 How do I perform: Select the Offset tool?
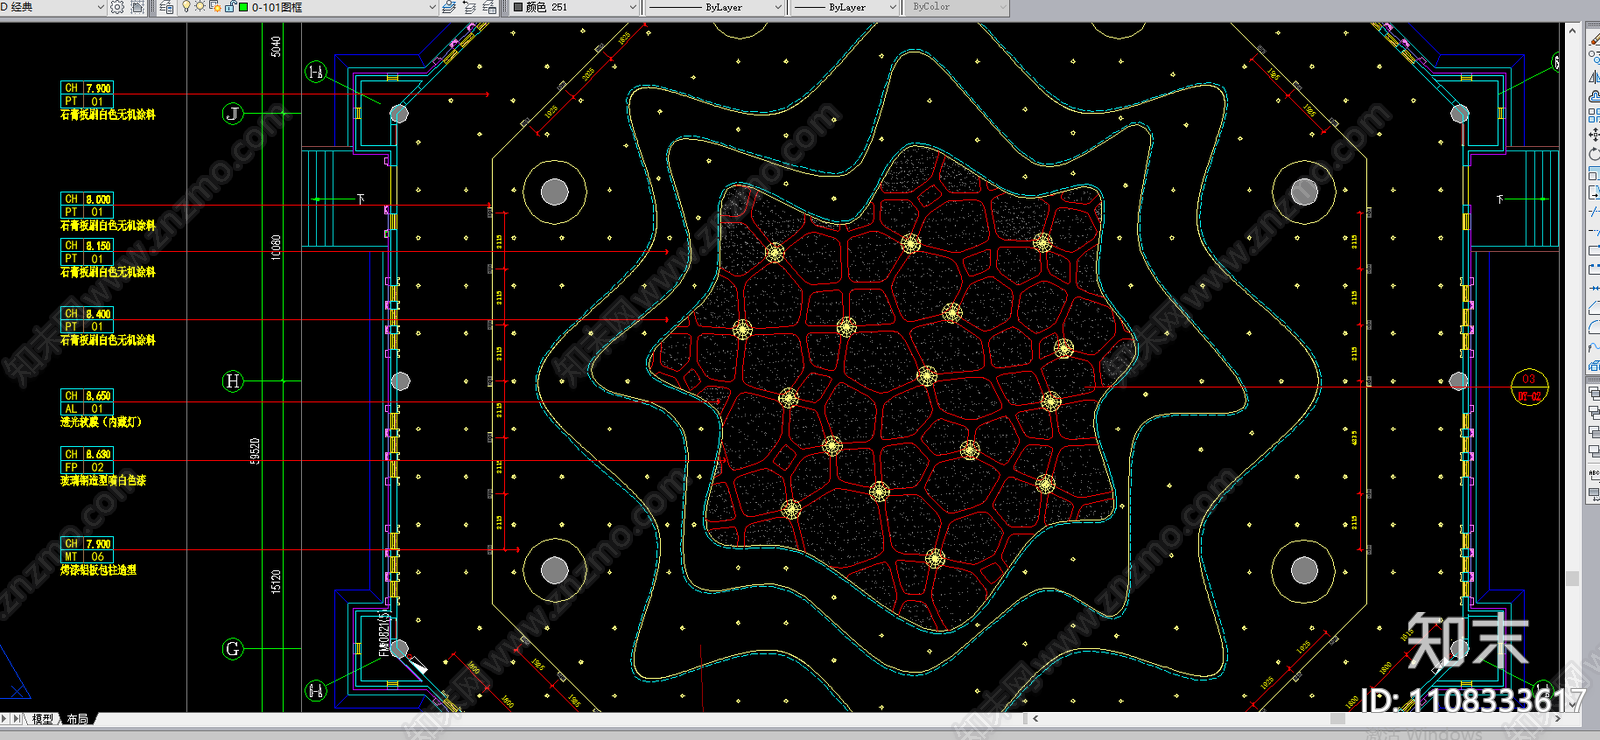click(1593, 96)
